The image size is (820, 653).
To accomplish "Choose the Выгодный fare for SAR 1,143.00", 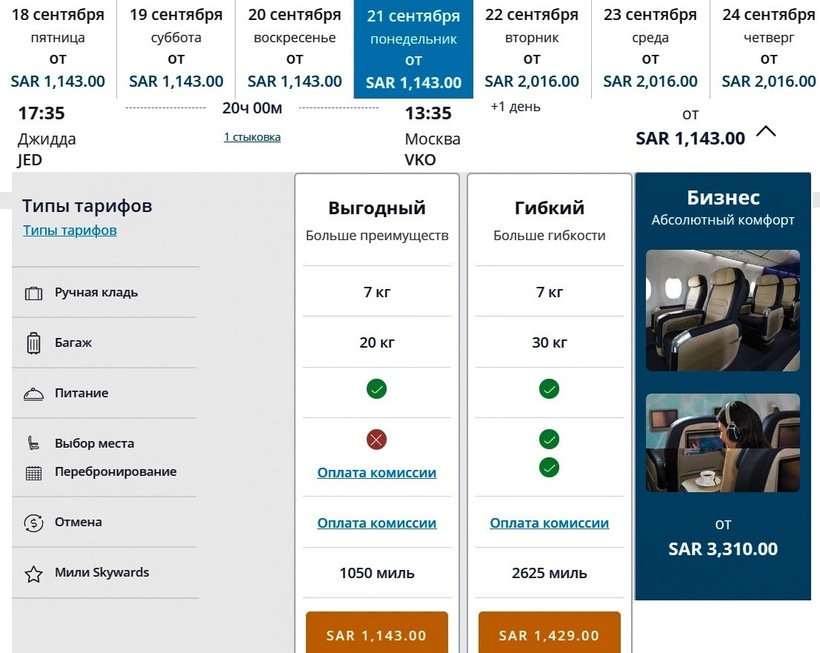I will tap(377, 634).
